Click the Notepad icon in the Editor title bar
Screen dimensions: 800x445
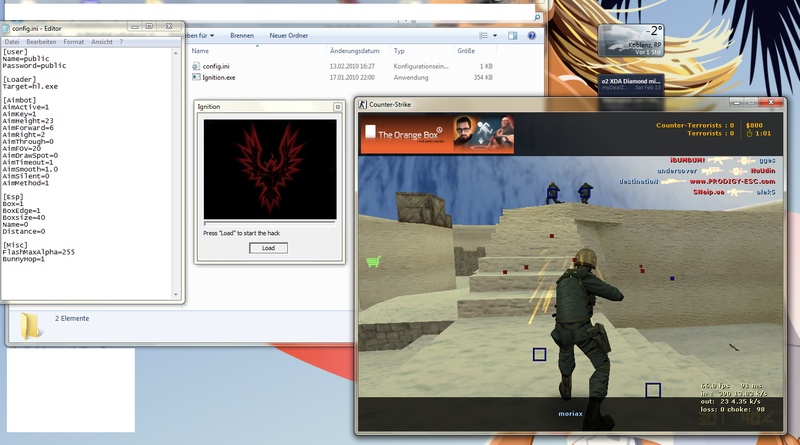6,29
